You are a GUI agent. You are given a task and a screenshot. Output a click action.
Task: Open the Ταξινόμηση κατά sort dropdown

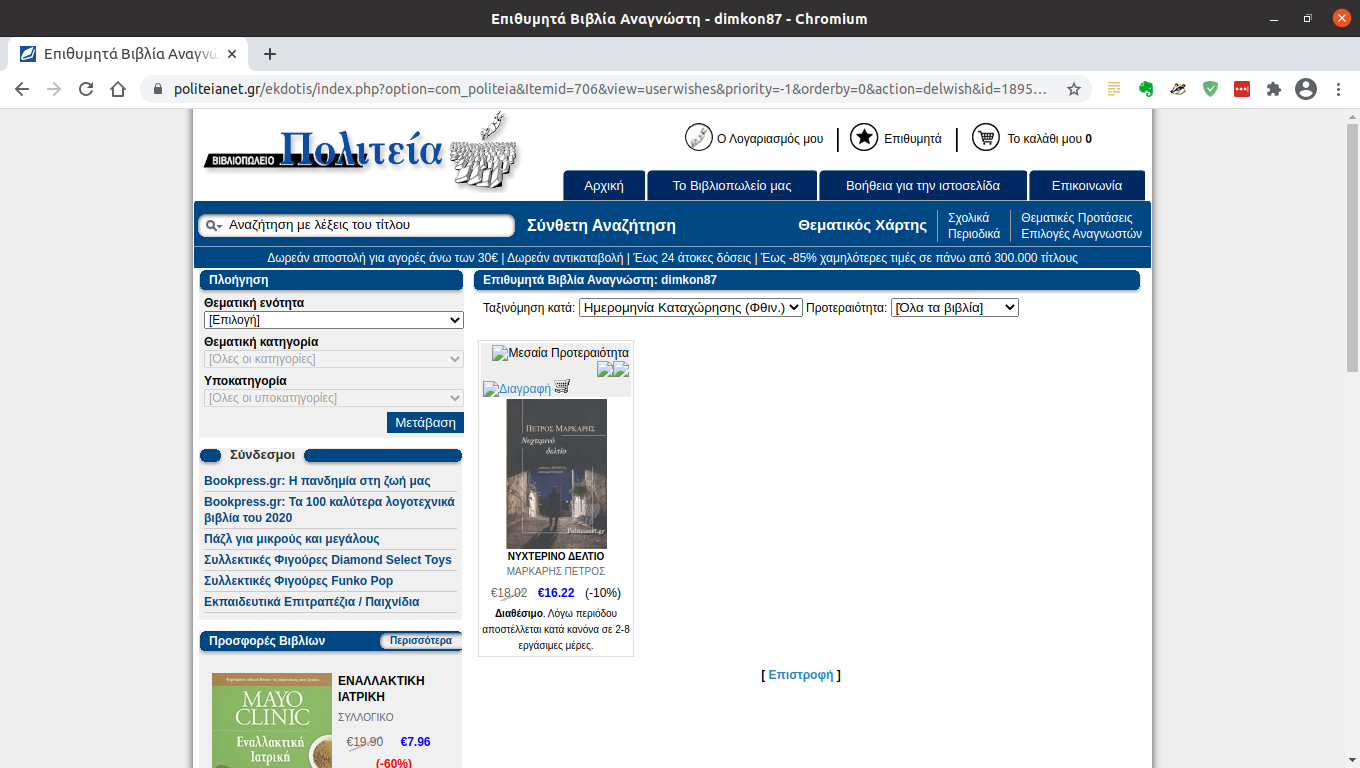tap(691, 308)
